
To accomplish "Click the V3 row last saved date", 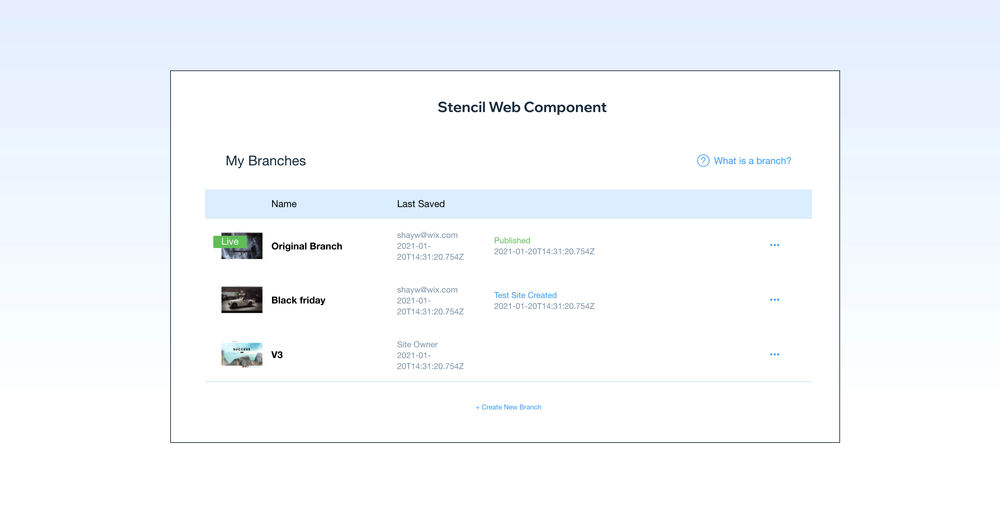I will pos(430,361).
